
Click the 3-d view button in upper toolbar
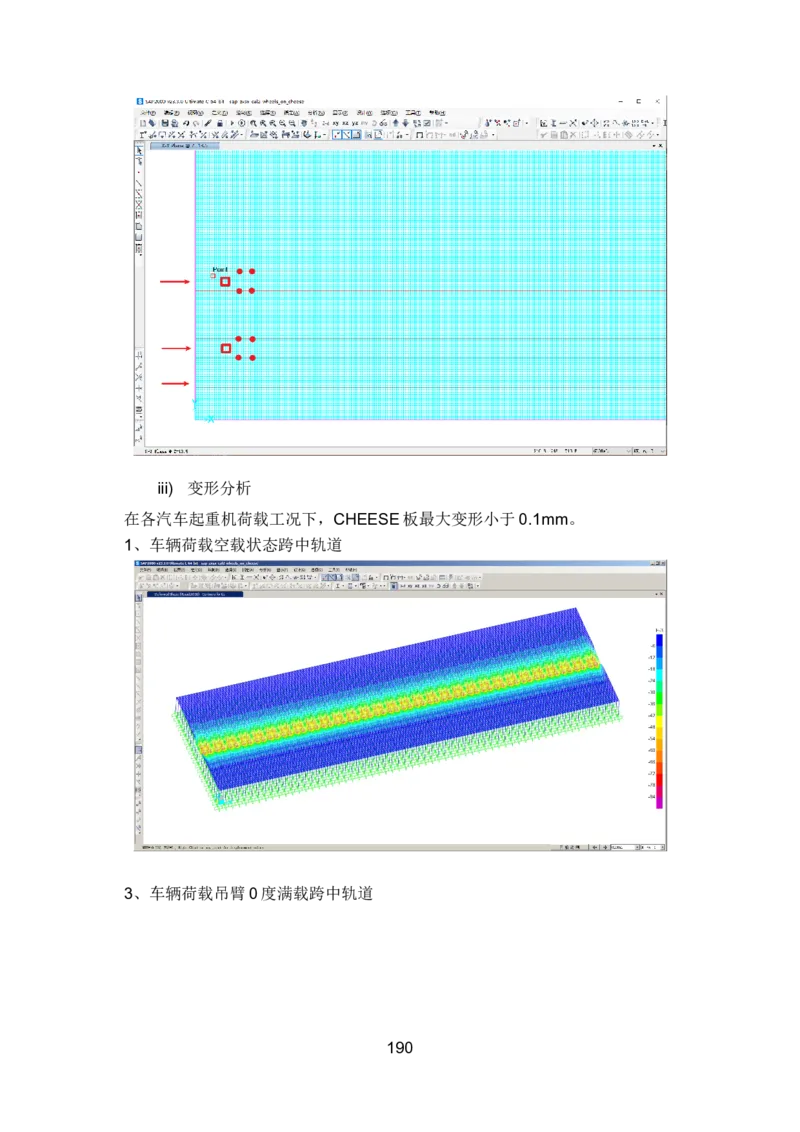(324, 123)
